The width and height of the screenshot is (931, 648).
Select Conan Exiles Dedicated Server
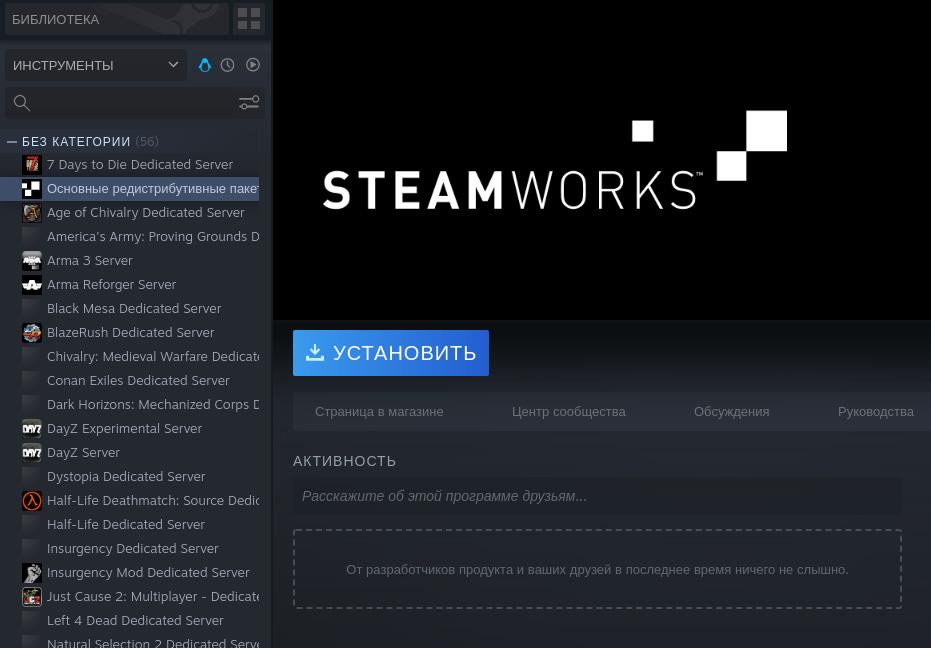(x=138, y=381)
